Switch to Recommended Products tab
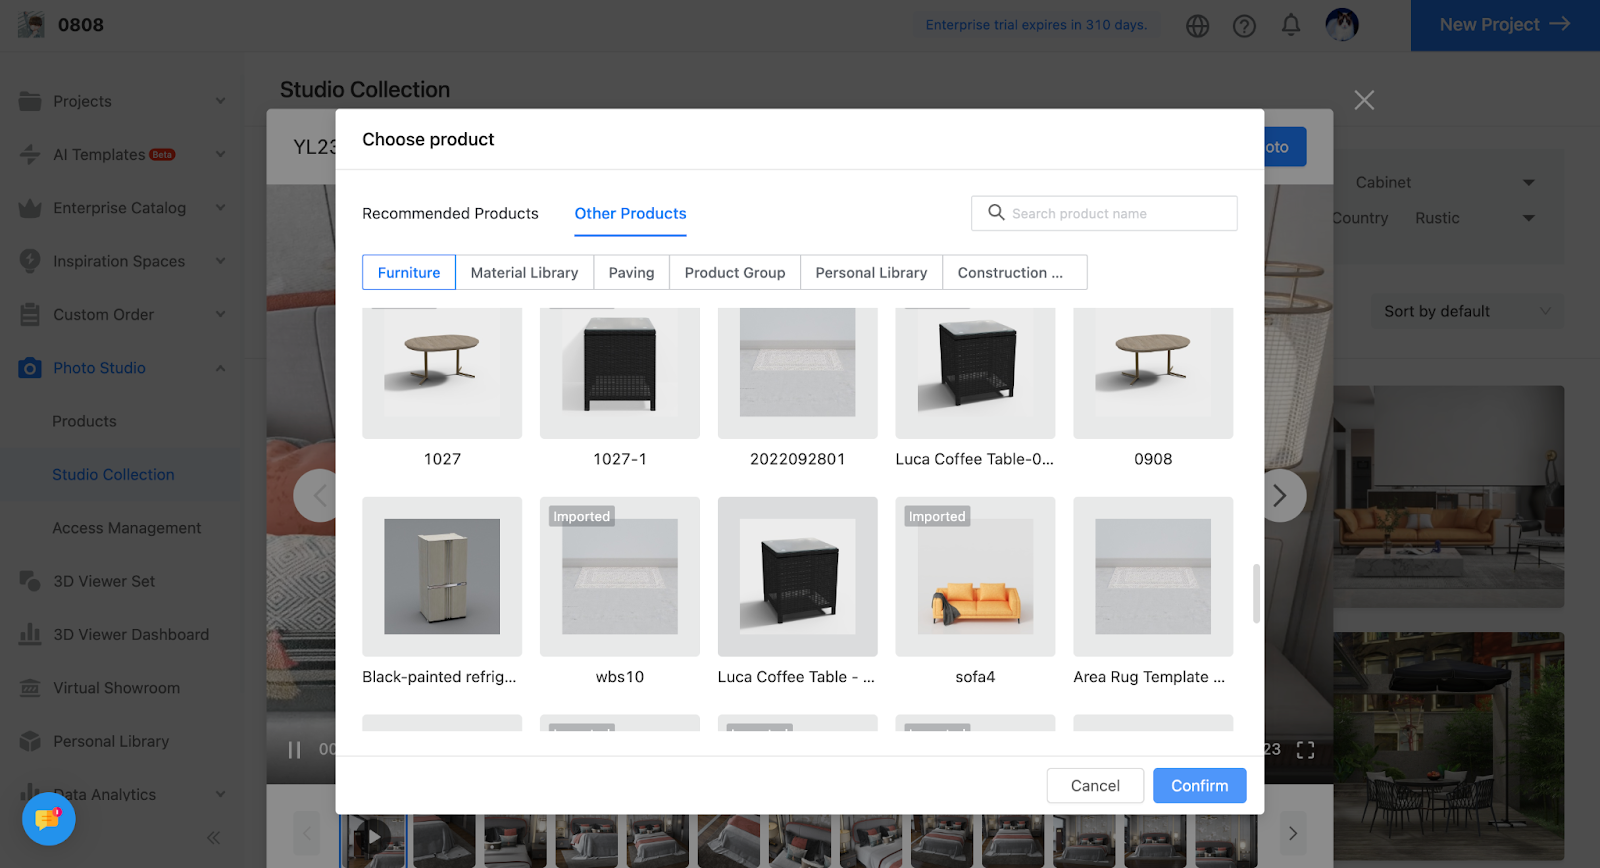Screen dimensions: 1600x868 coord(450,214)
